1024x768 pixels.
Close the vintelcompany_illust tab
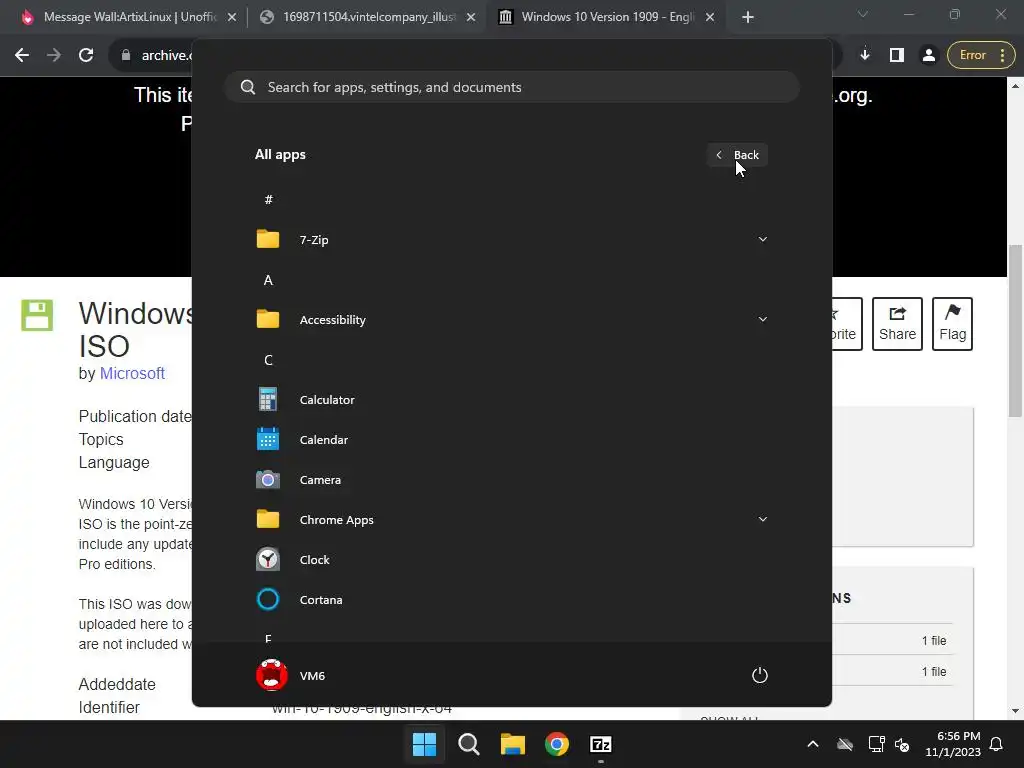pos(471,18)
